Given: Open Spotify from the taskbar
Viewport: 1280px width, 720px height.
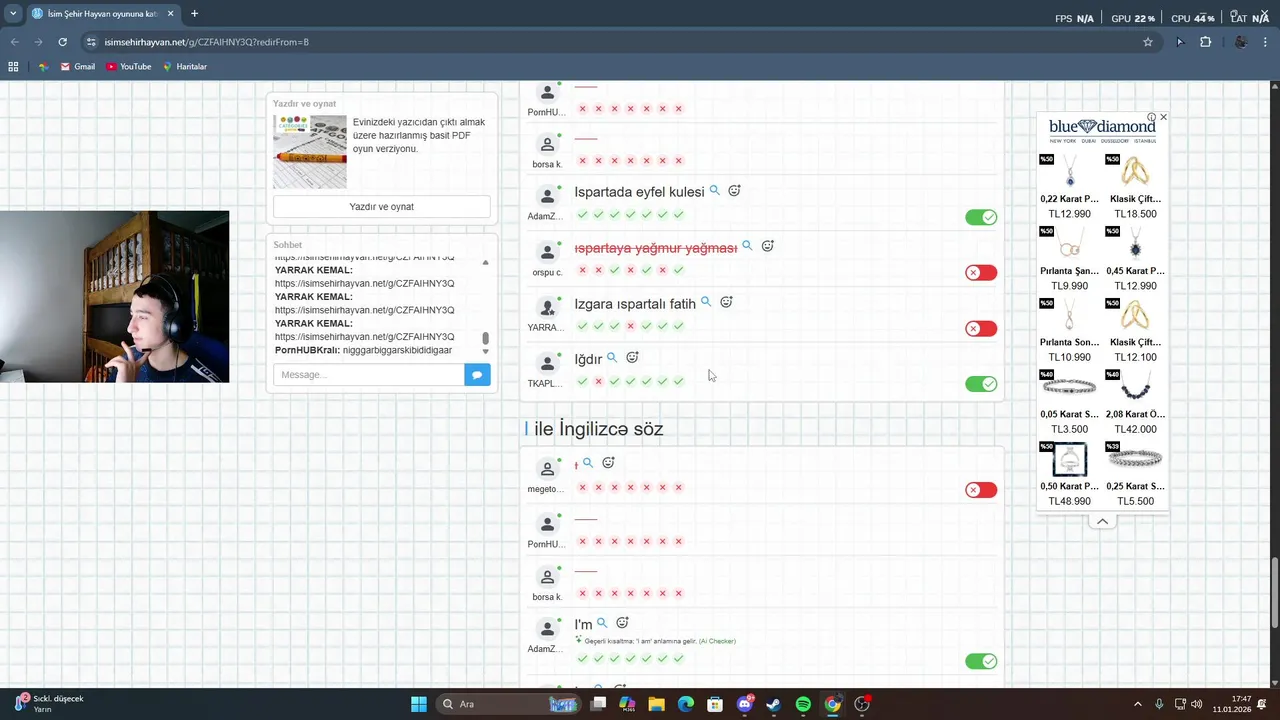Looking at the screenshot, I should pos(803,704).
